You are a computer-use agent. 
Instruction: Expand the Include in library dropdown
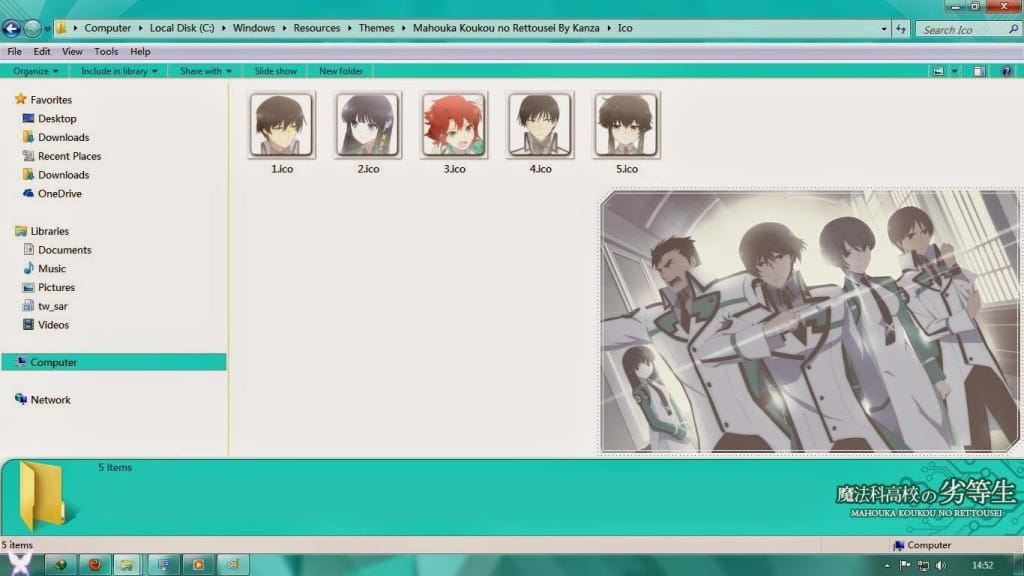(x=119, y=71)
